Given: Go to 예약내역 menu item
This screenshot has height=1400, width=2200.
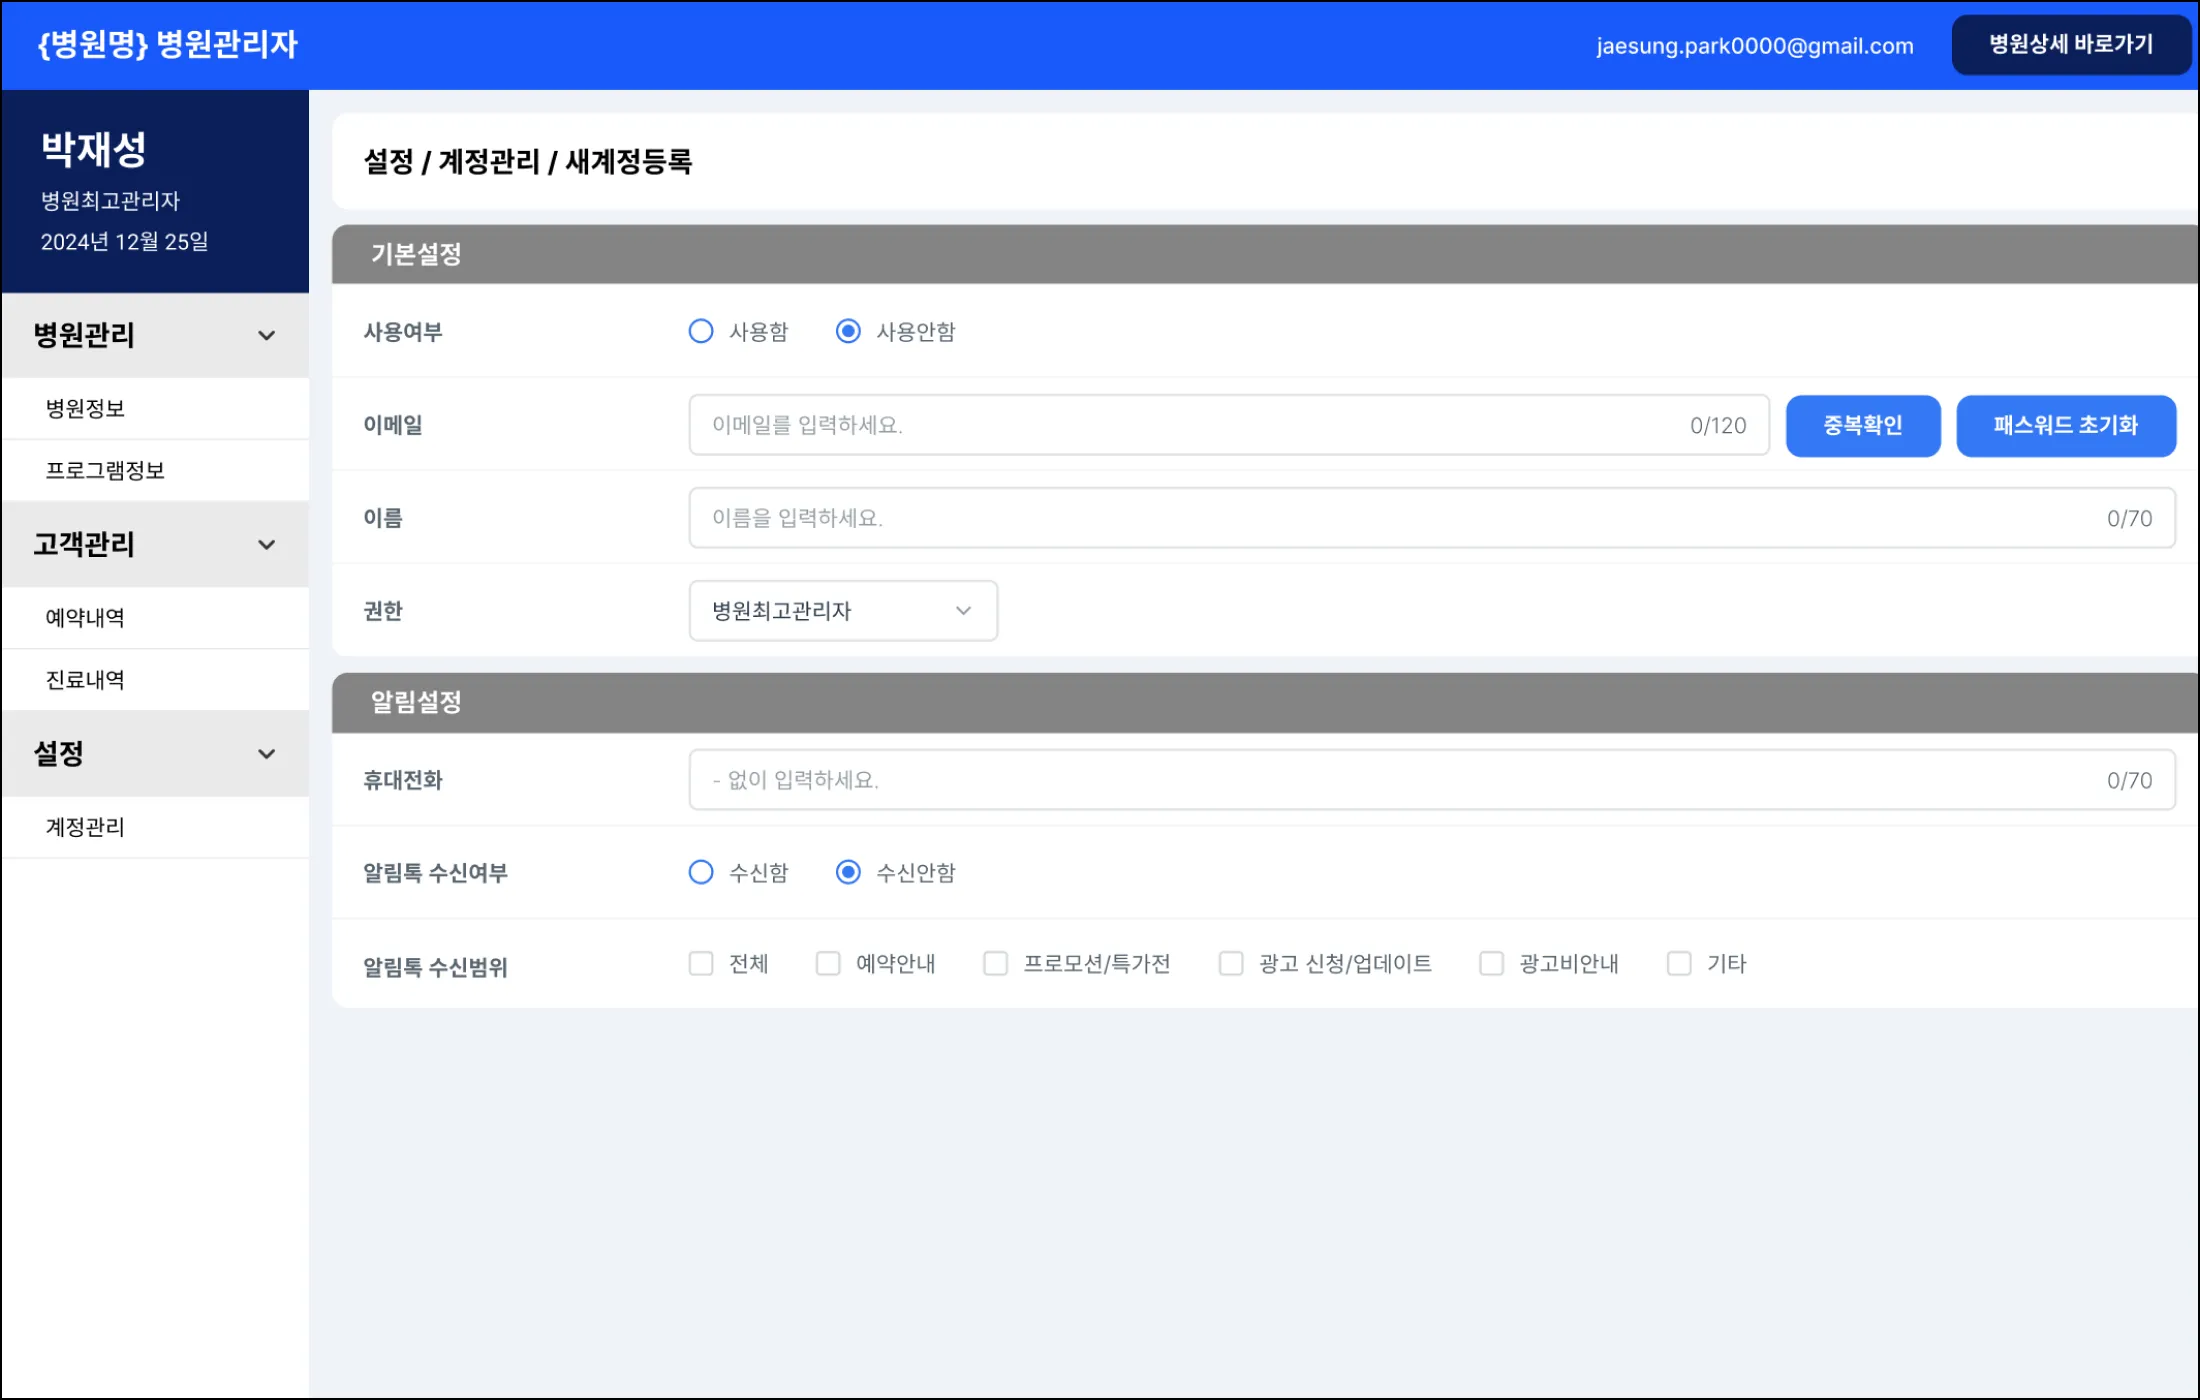Looking at the screenshot, I should [x=86, y=618].
